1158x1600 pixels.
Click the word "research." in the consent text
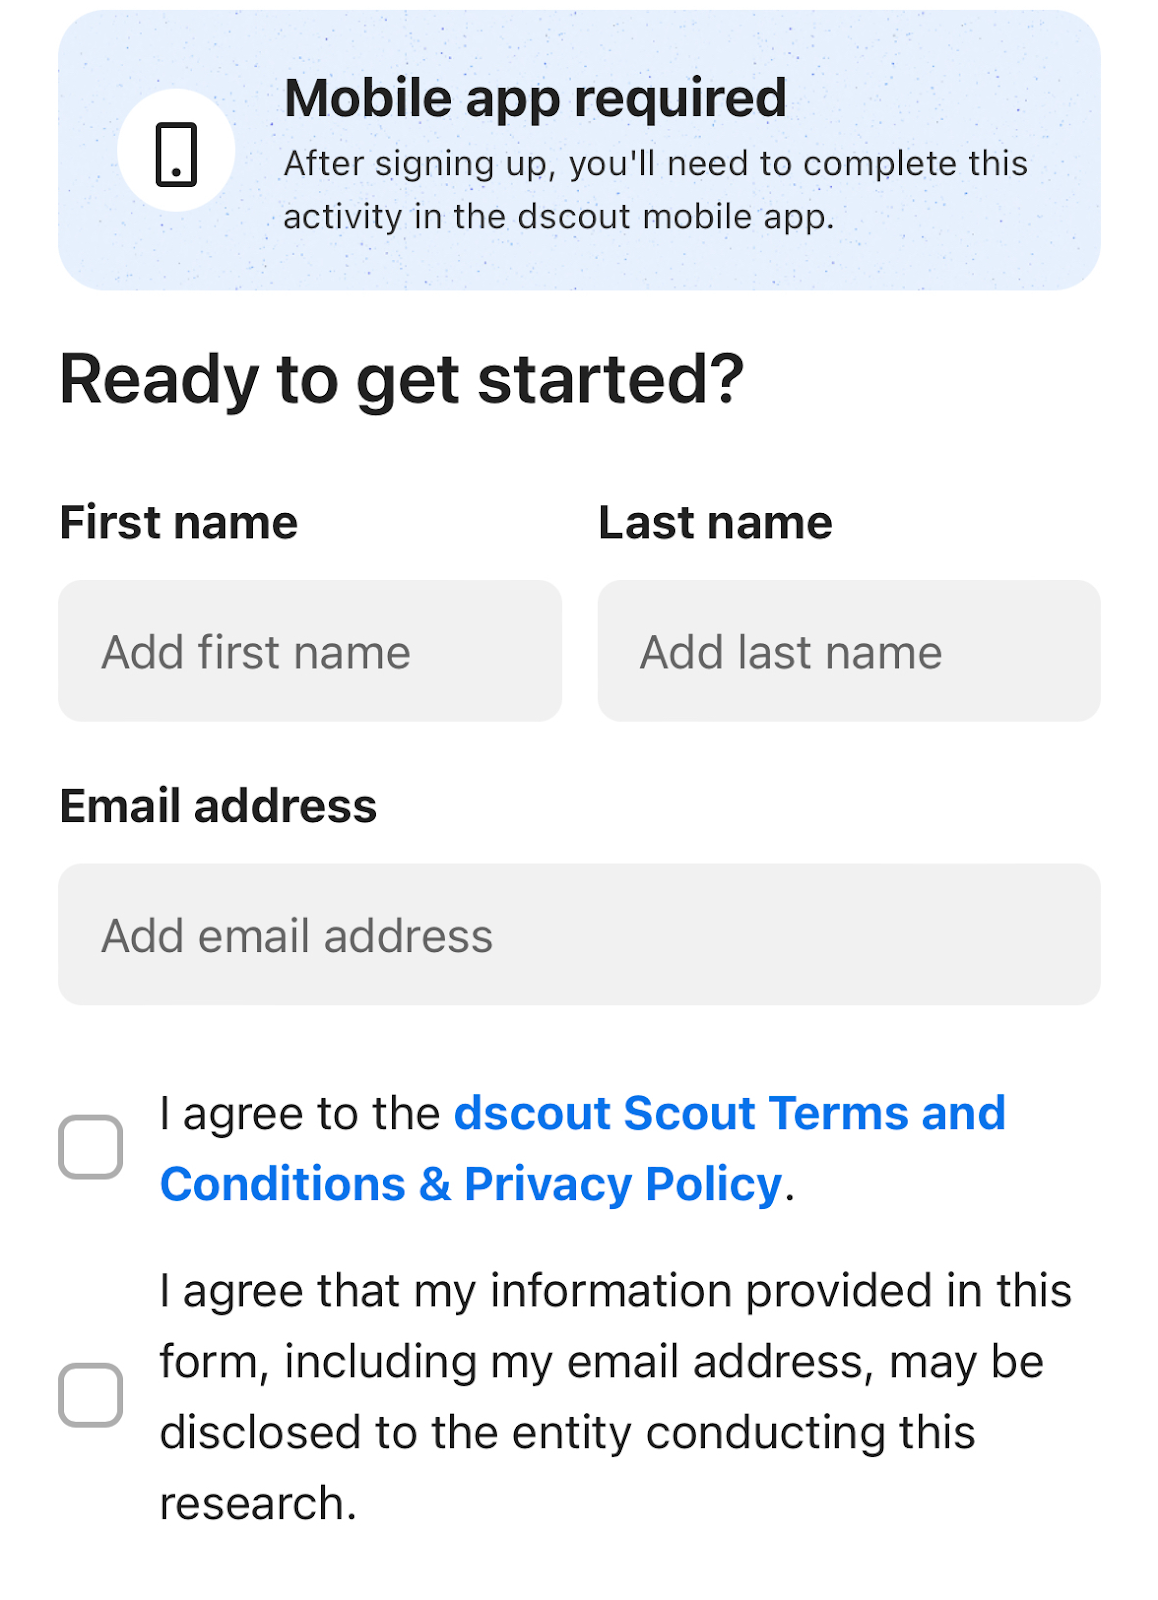(x=258, y=1504)
